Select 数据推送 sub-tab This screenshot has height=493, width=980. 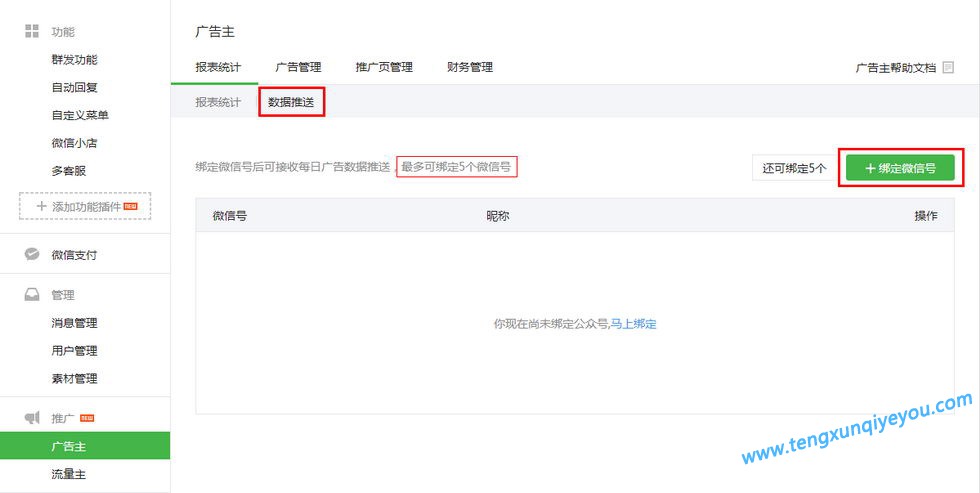pos(291,102)
